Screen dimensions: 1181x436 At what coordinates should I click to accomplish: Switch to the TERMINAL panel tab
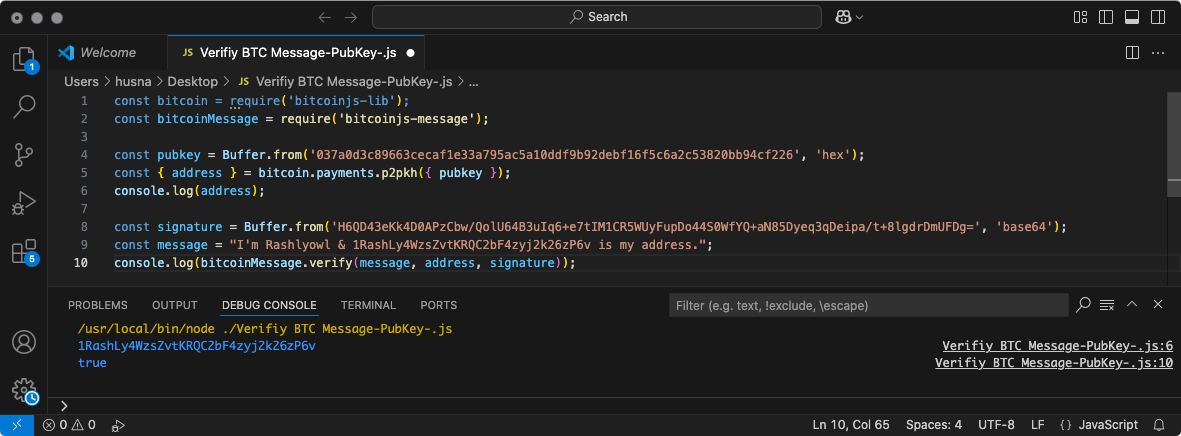(x=368, y=305)
